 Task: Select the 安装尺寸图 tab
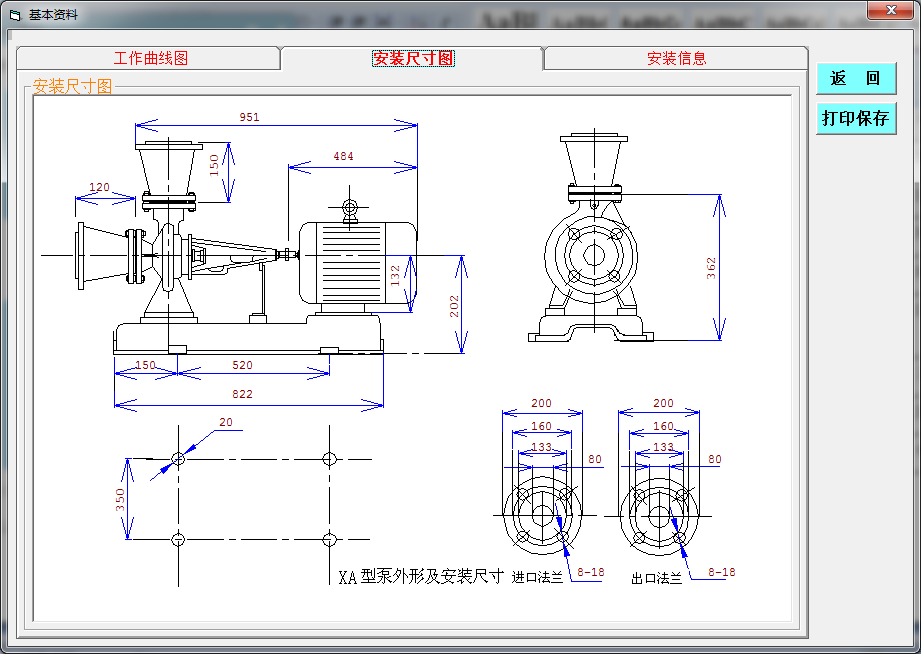(413, 58)
